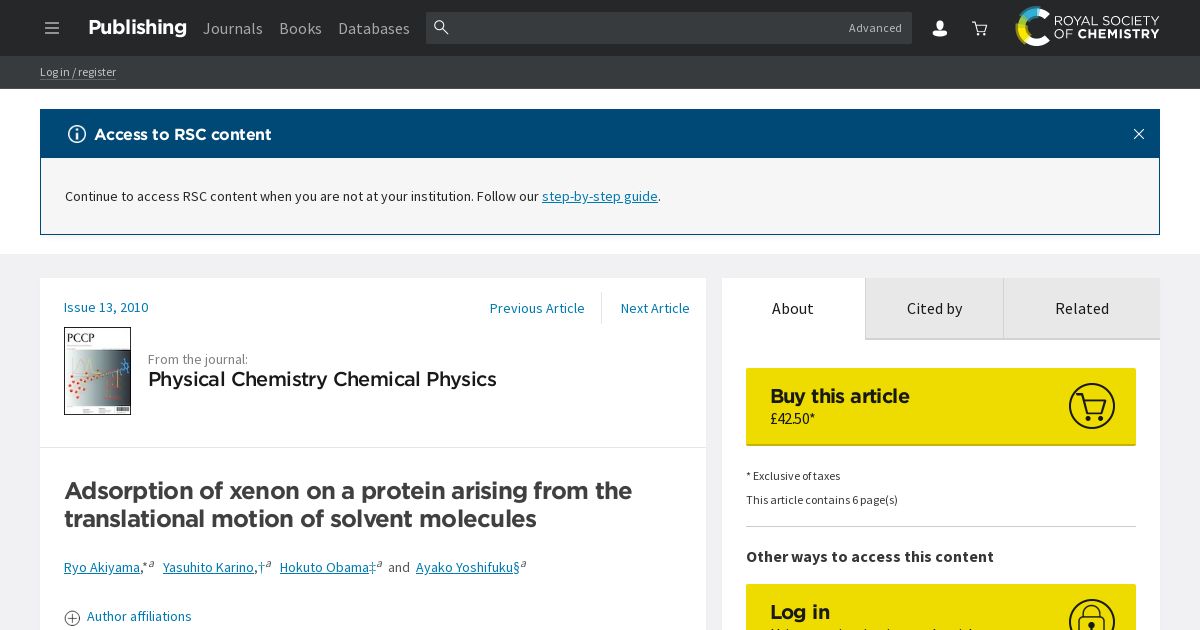Close the Access to RSC content banner

pos(1138,134)
